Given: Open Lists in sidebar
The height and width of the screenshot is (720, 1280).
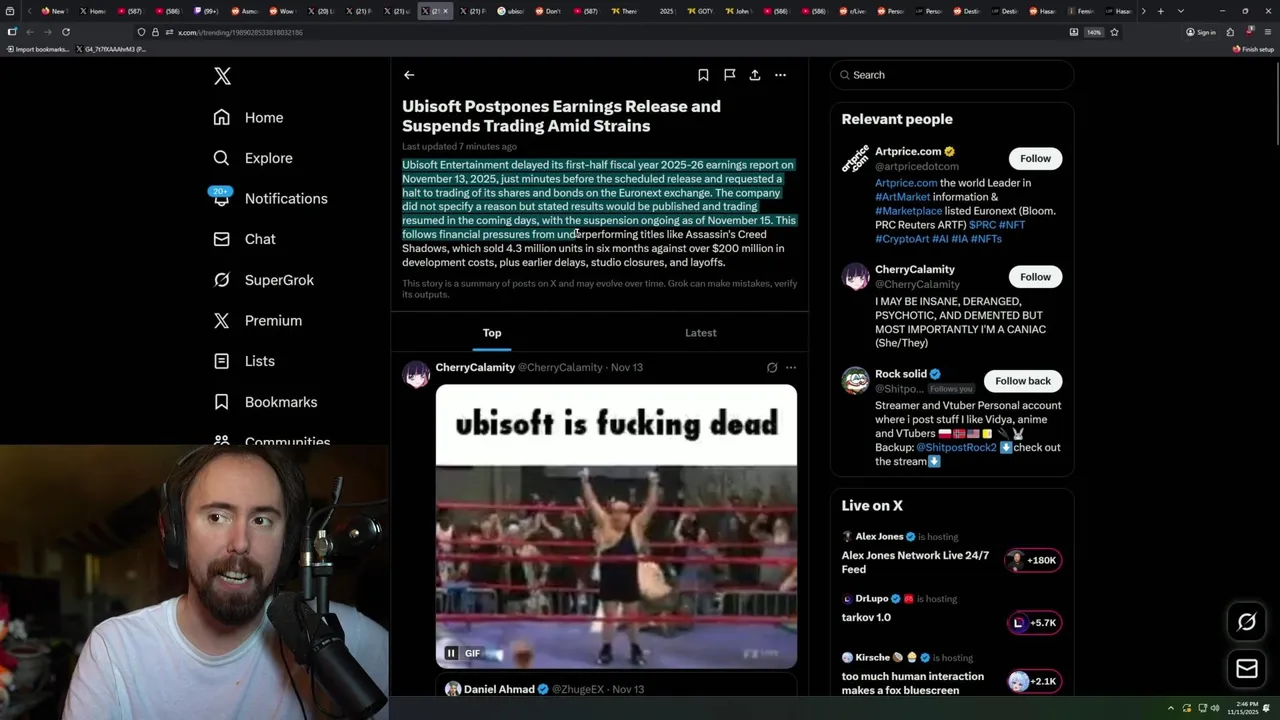Looking at the screenshot, I should (244, 361).
